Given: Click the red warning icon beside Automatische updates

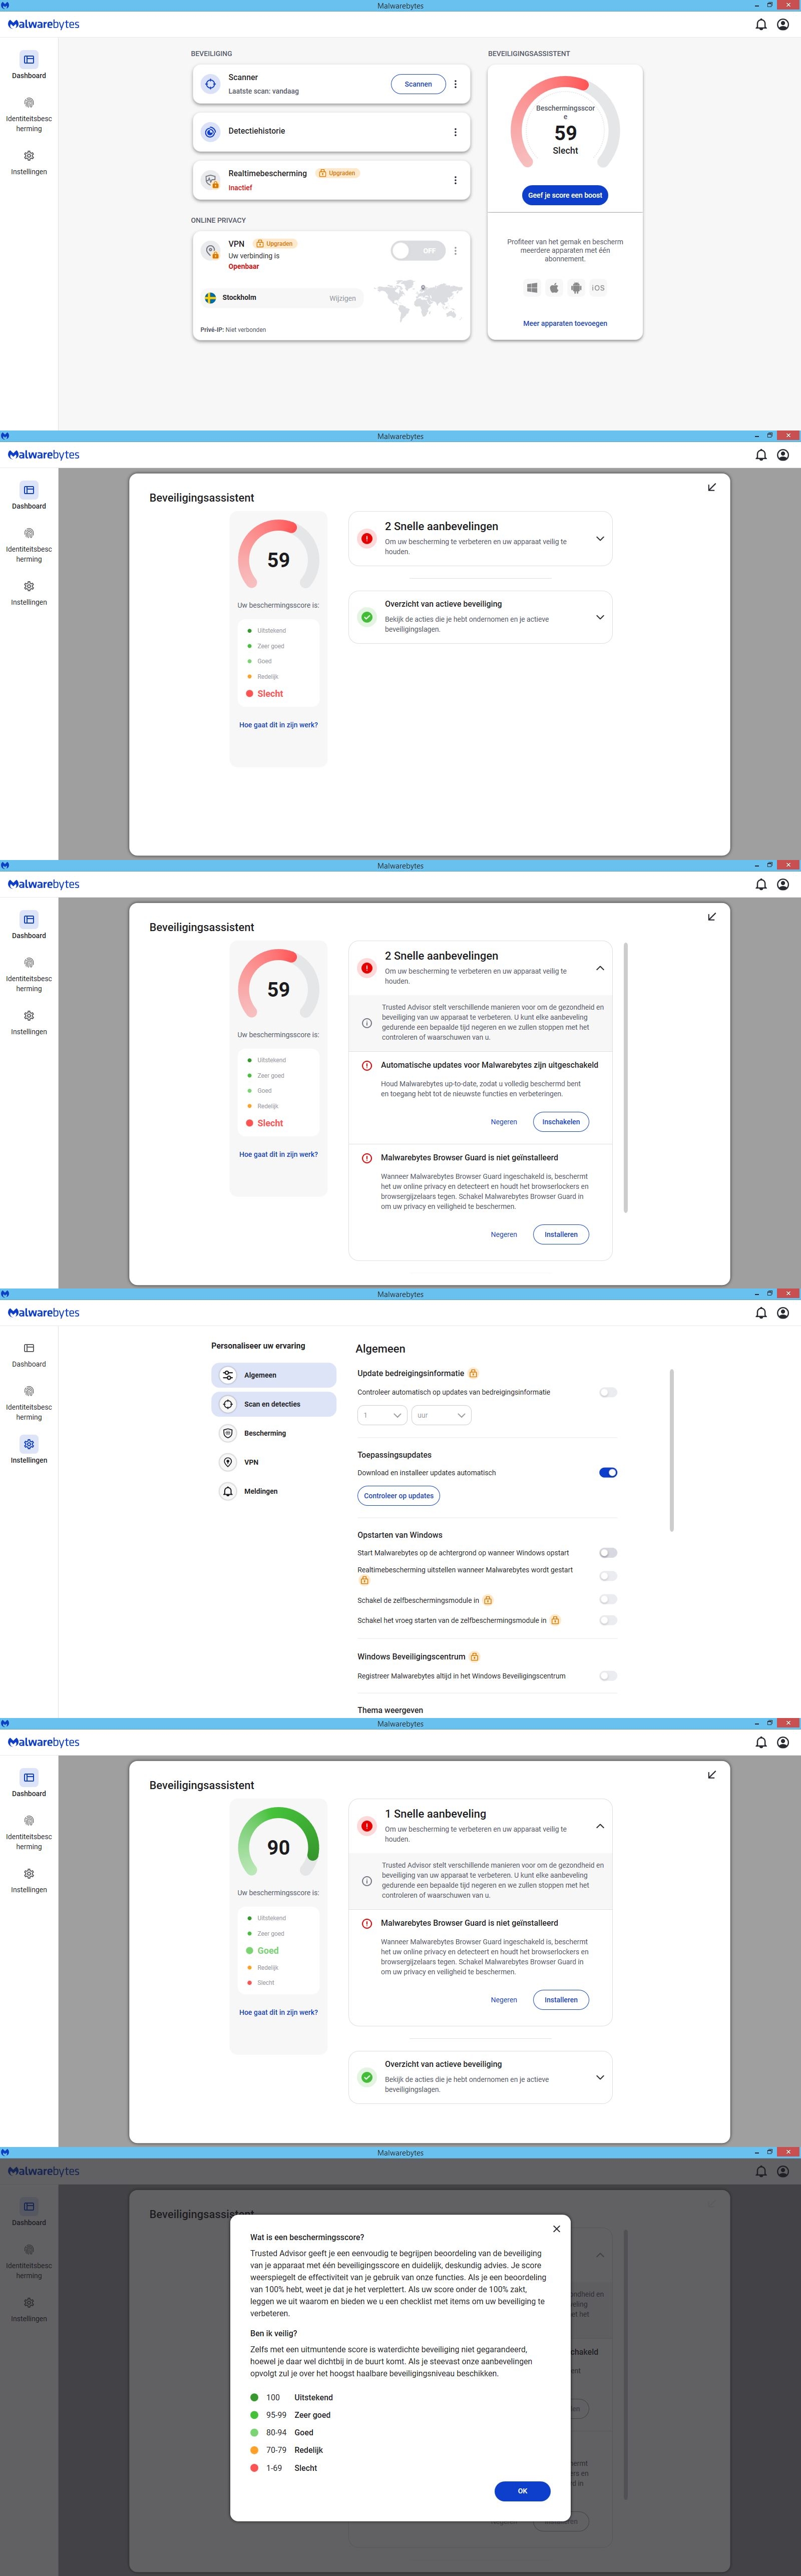Looking at the screenshot, I should tap(367, 1065).
